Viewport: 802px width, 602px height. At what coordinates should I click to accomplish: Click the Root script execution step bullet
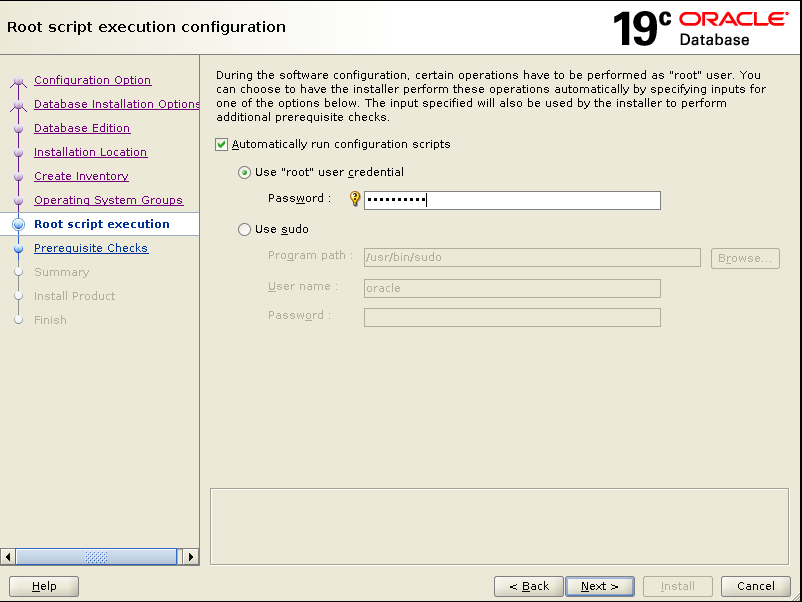coord(18,224)
